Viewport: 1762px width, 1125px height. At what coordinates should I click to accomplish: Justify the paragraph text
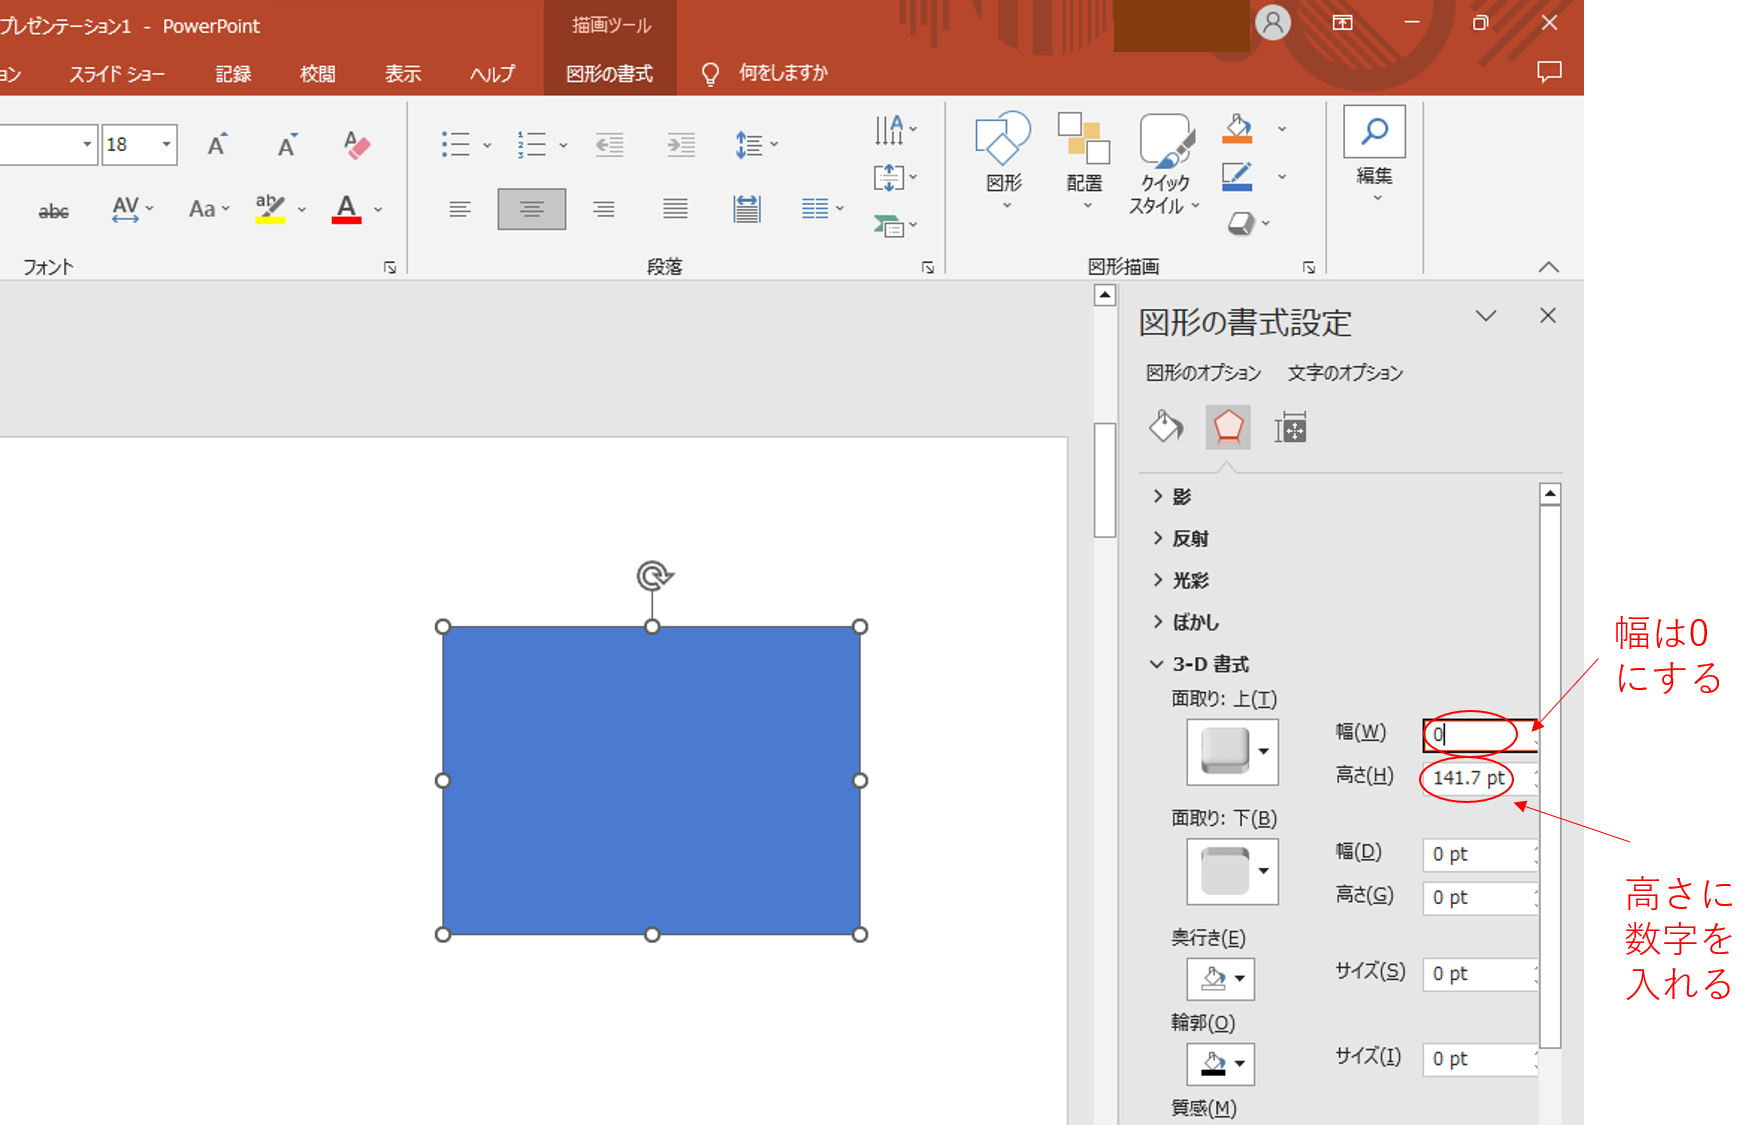tap(676, 209)
